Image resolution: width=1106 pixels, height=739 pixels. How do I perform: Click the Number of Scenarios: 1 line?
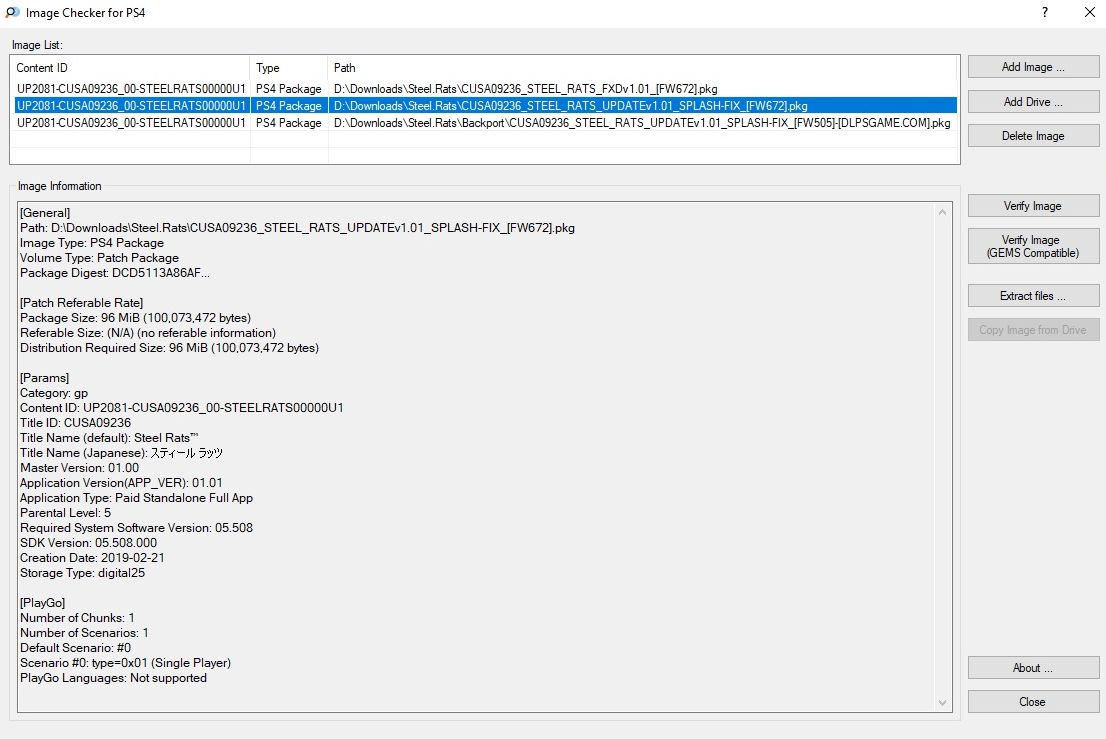click(84, 633)
